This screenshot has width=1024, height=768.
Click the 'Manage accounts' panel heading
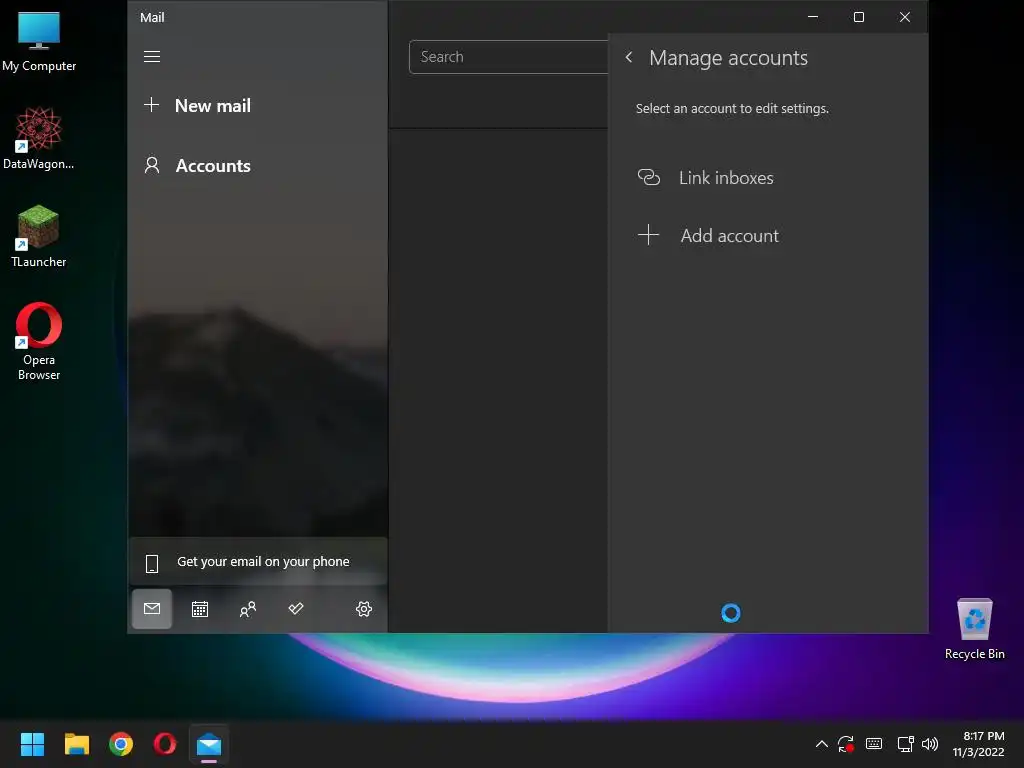point(728,58)
